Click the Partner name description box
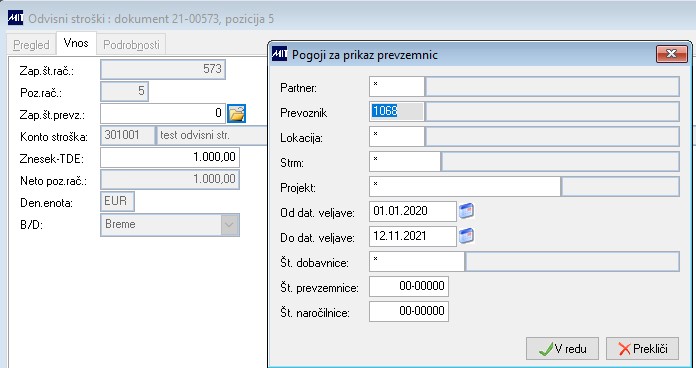The image size is (696, 368). point(553,87)
